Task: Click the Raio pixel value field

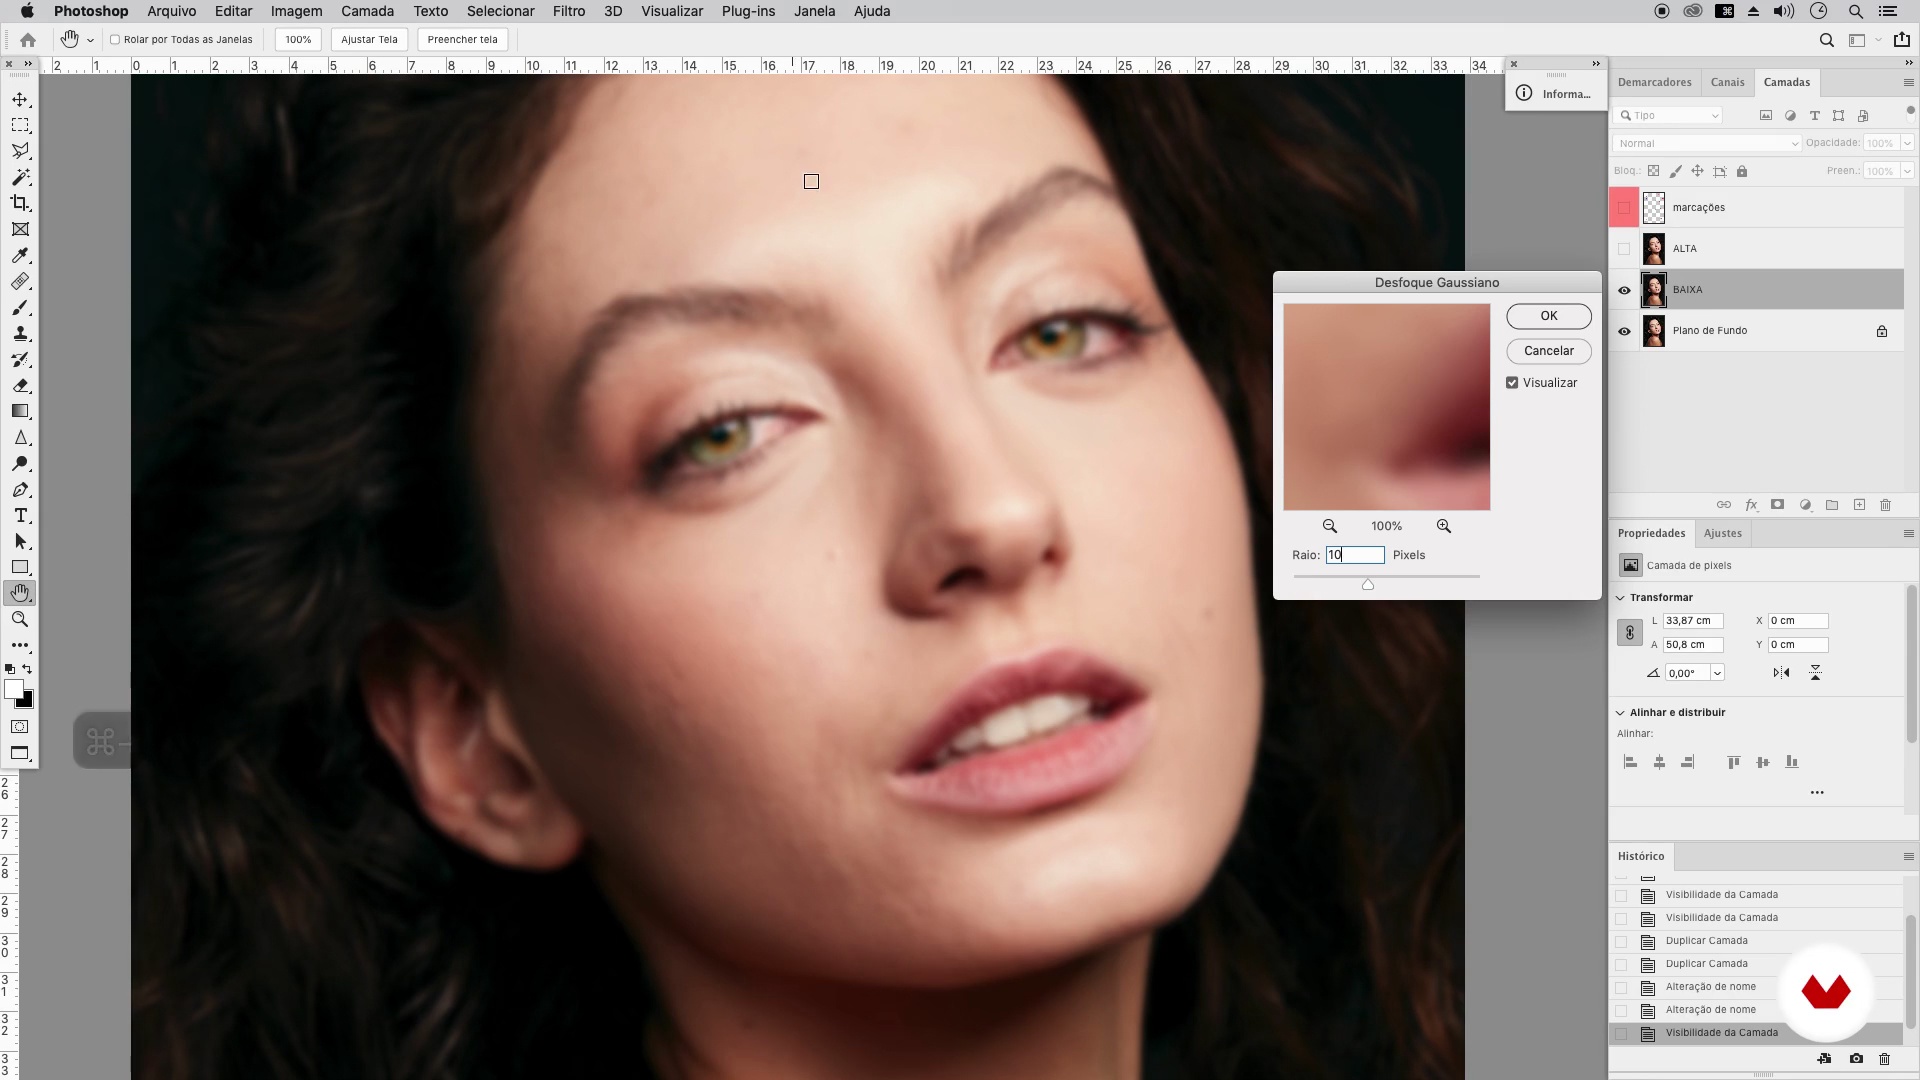Action: [1355, 555]
